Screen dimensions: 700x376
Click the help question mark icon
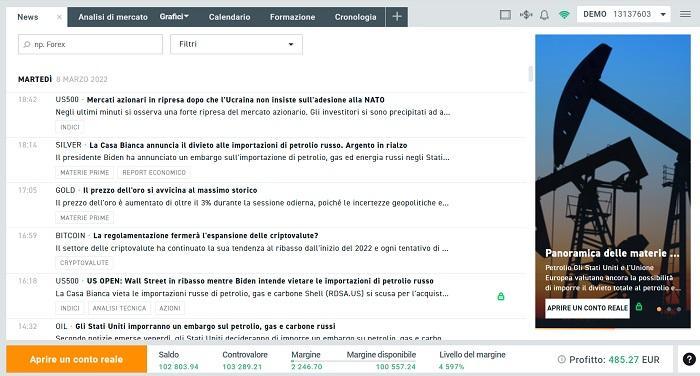click(x=689, y=359)
